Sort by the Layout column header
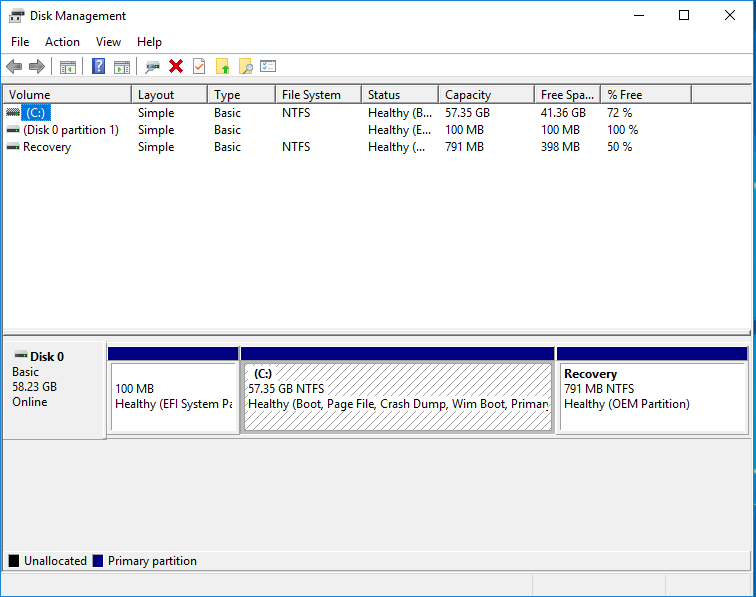The width and height of the screenshot is (756, 597). [x=170, y=95]
